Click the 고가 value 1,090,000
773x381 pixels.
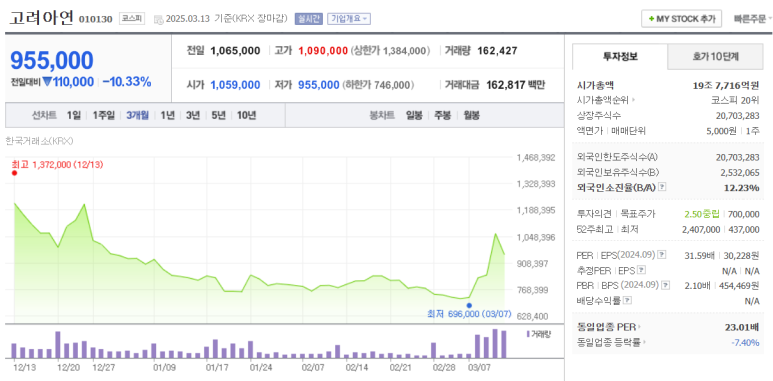pos(323,50)
